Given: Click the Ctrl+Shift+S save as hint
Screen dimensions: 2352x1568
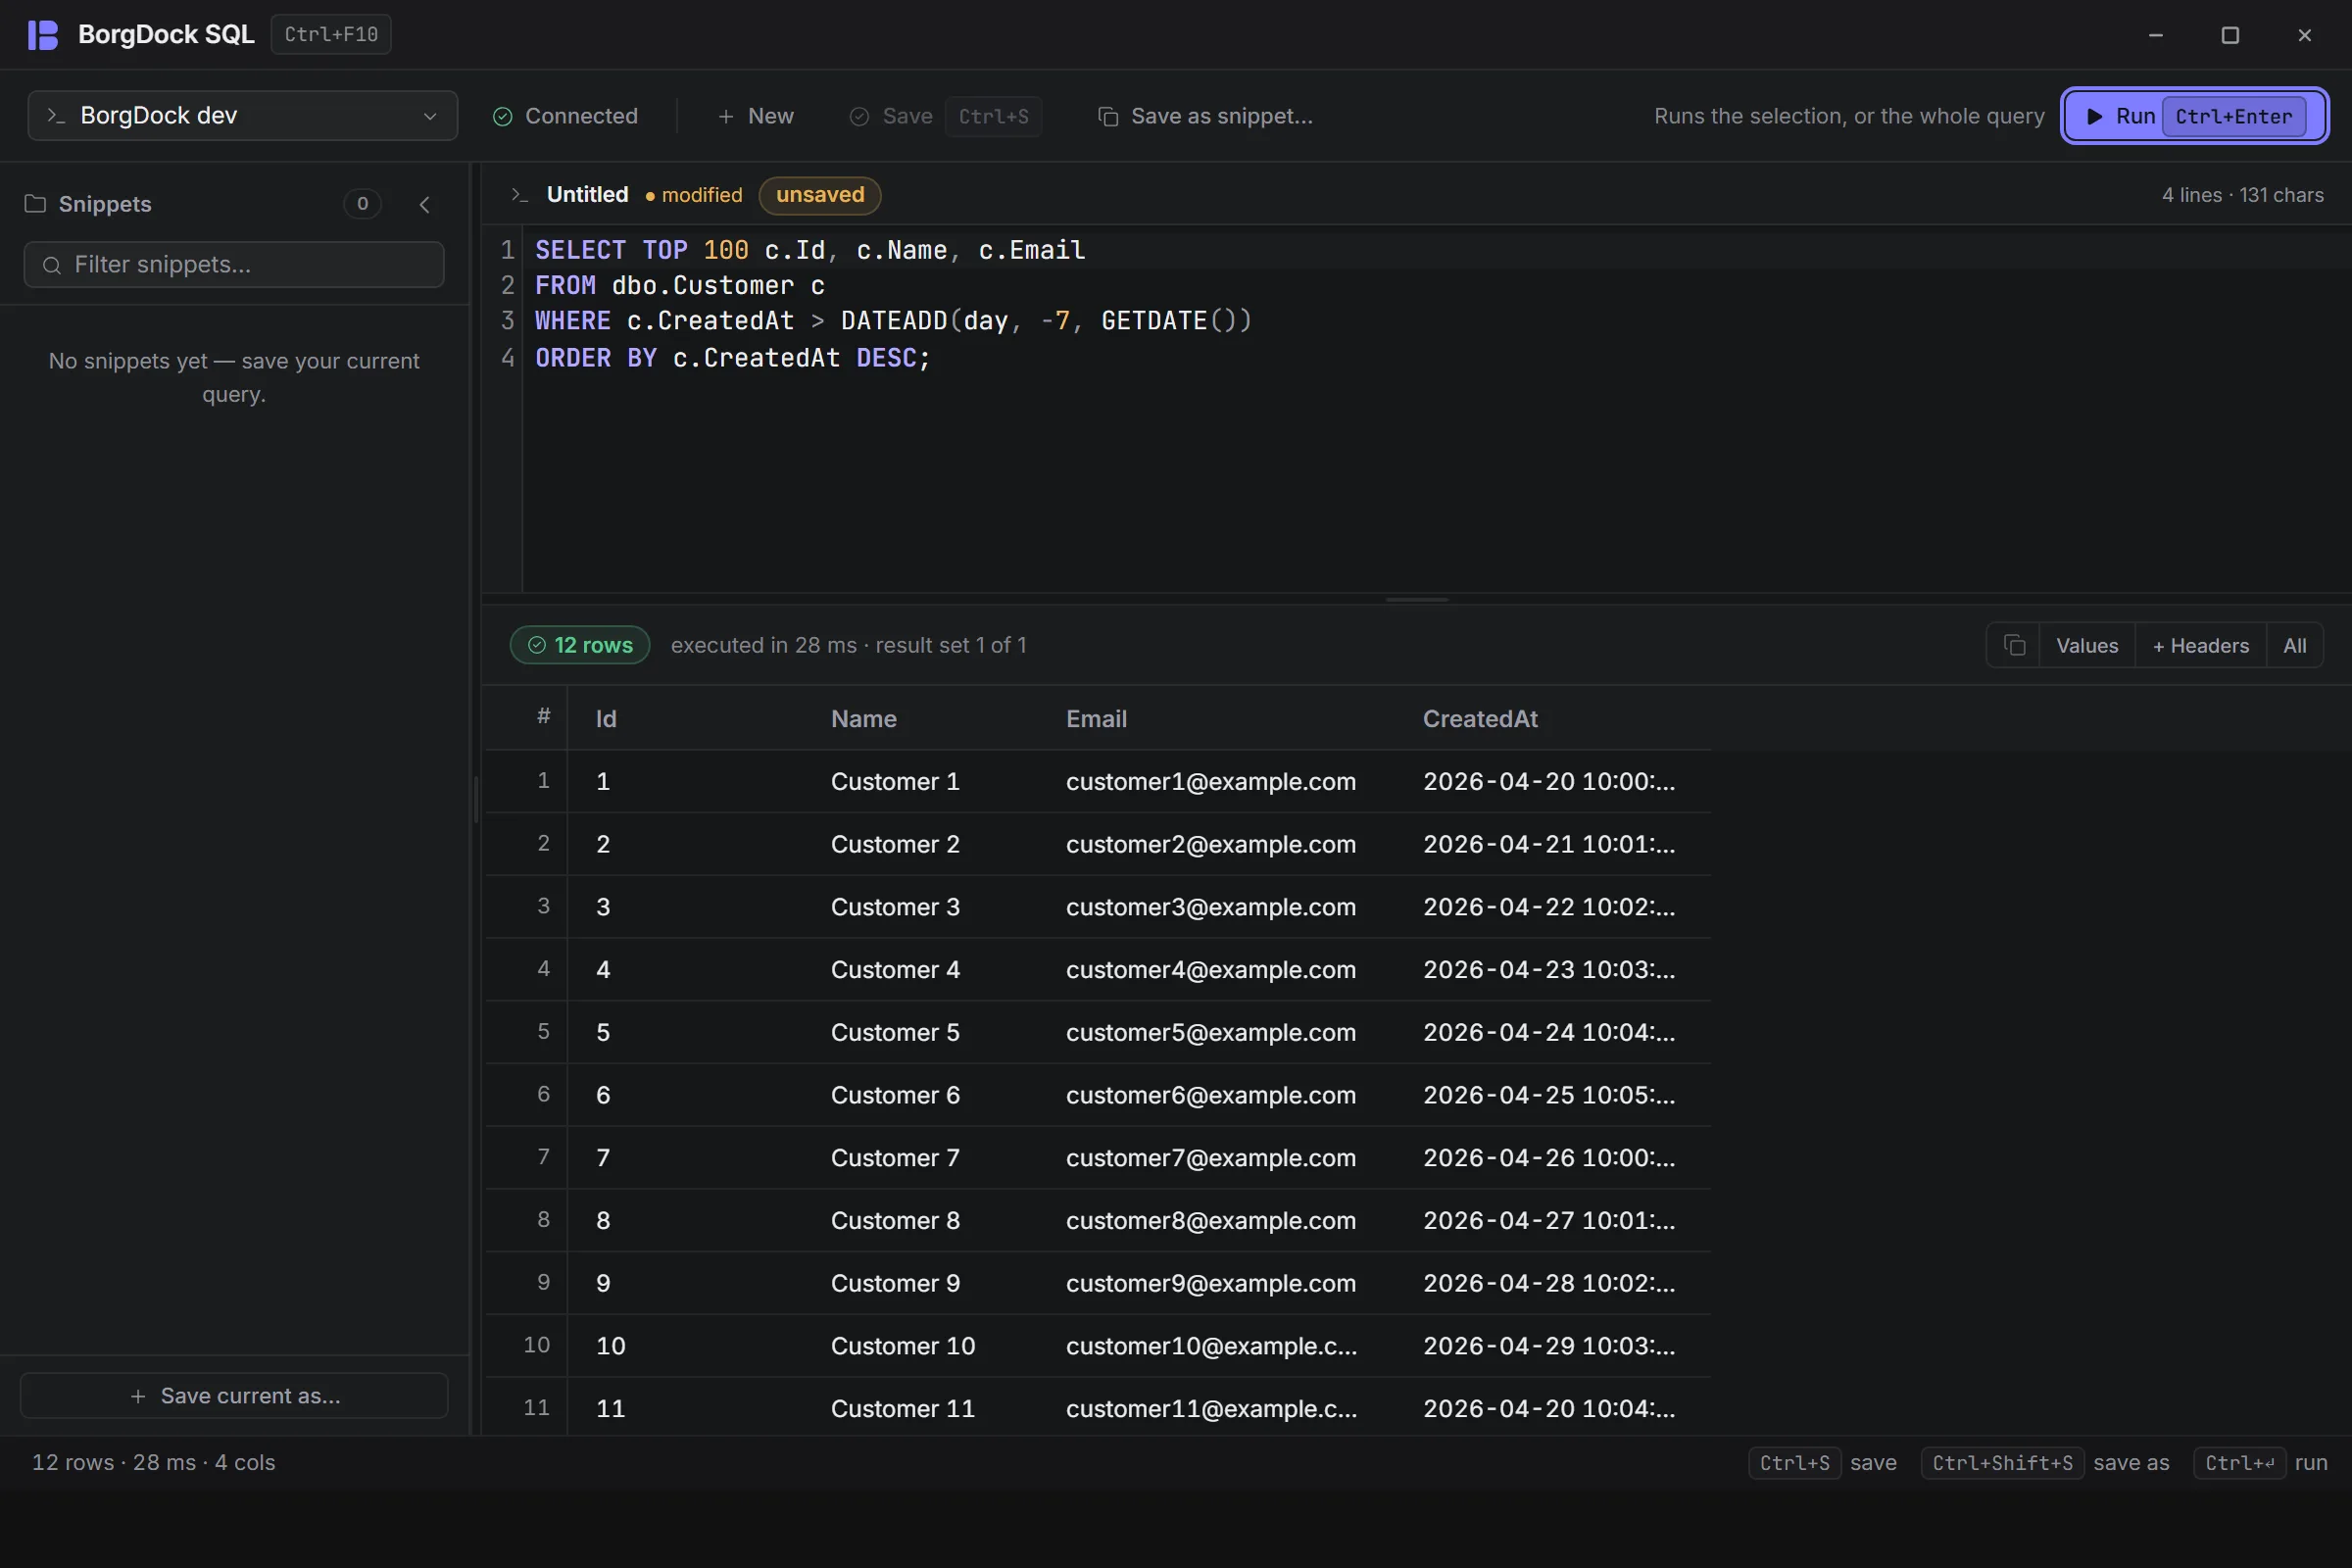Looking at the screenshot, I should pos(2046,1463).
